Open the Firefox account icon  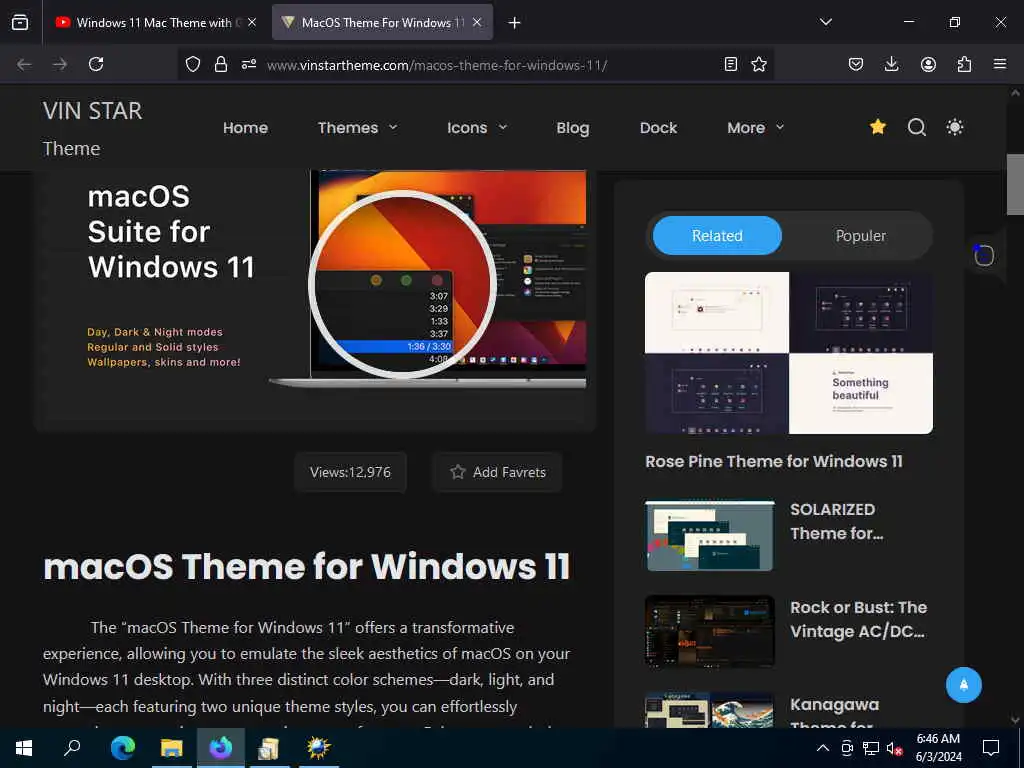click(928, 64)
